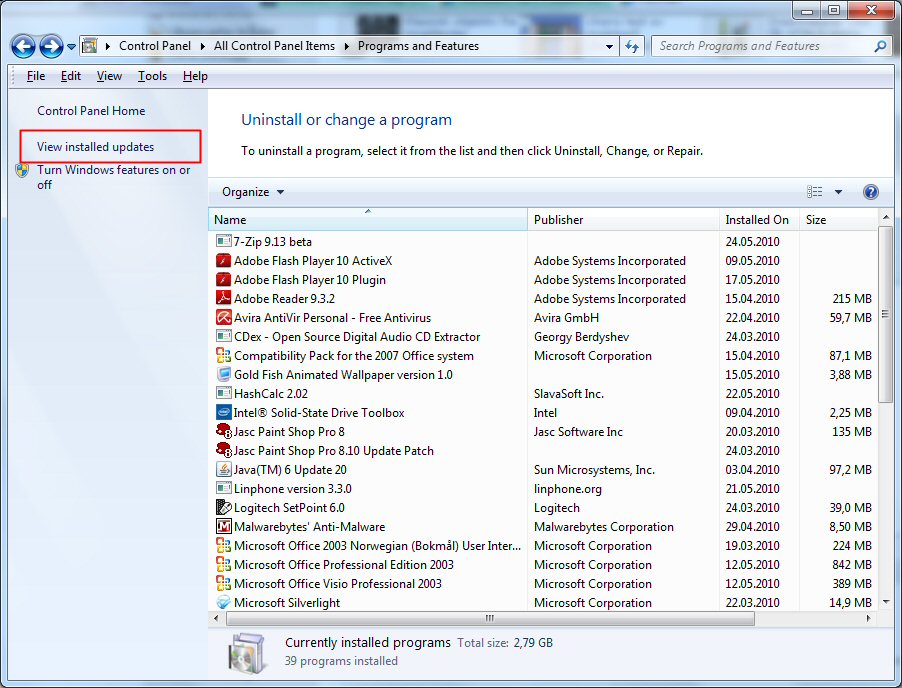Click size cell '842 MB'
The image size is (902, 688).
[x=852, y=564]
